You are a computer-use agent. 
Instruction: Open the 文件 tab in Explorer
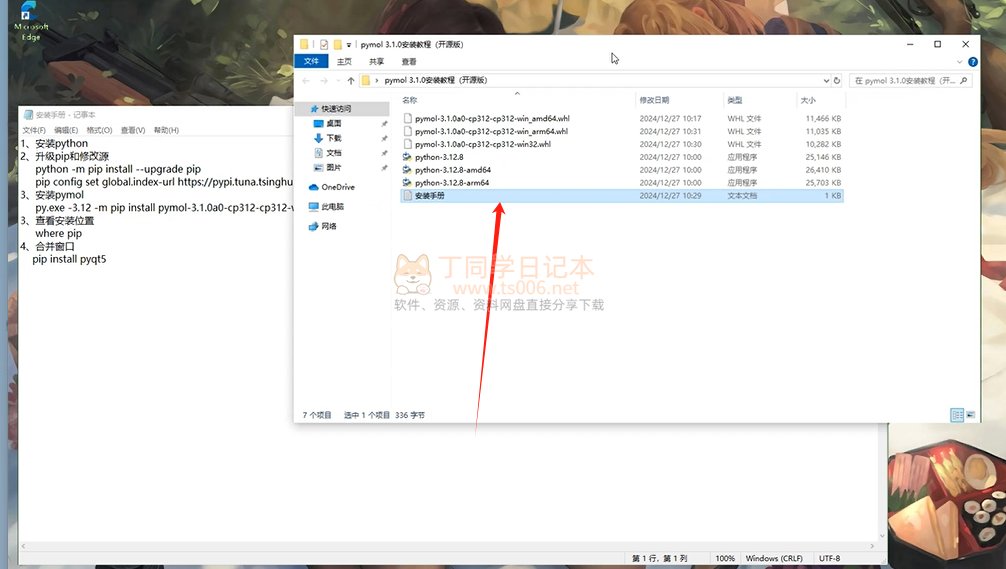[x=311, y=62]
